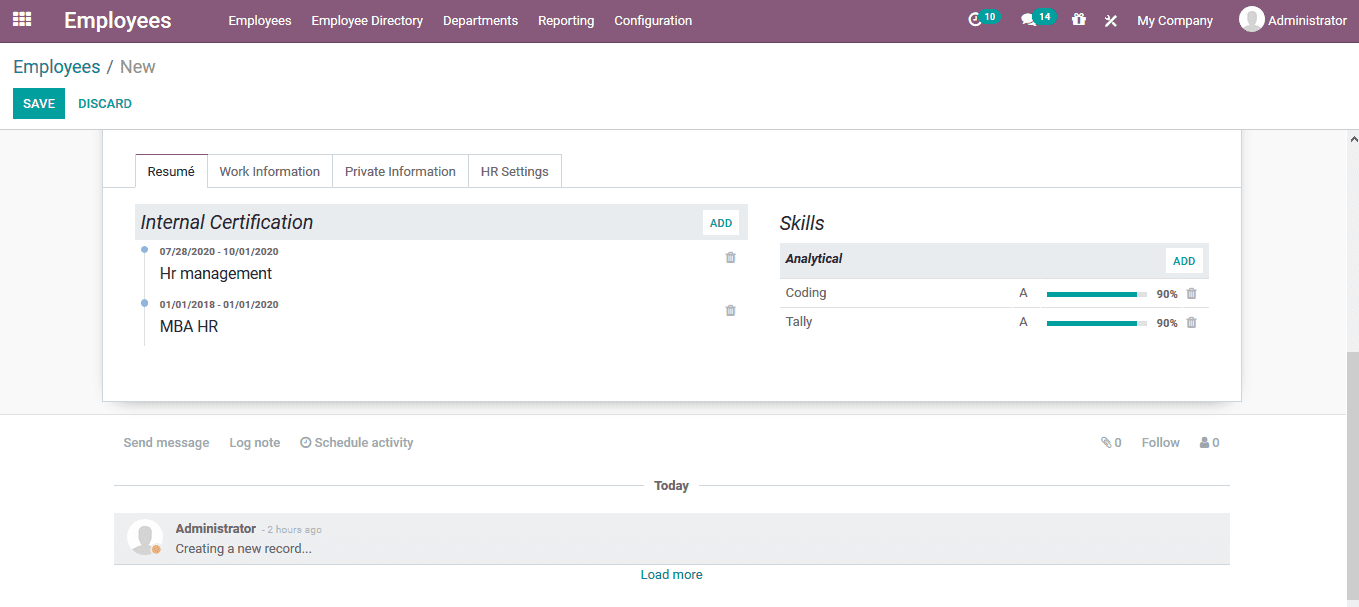Adjust the Tally skill progress bar

coord(1094,322)
